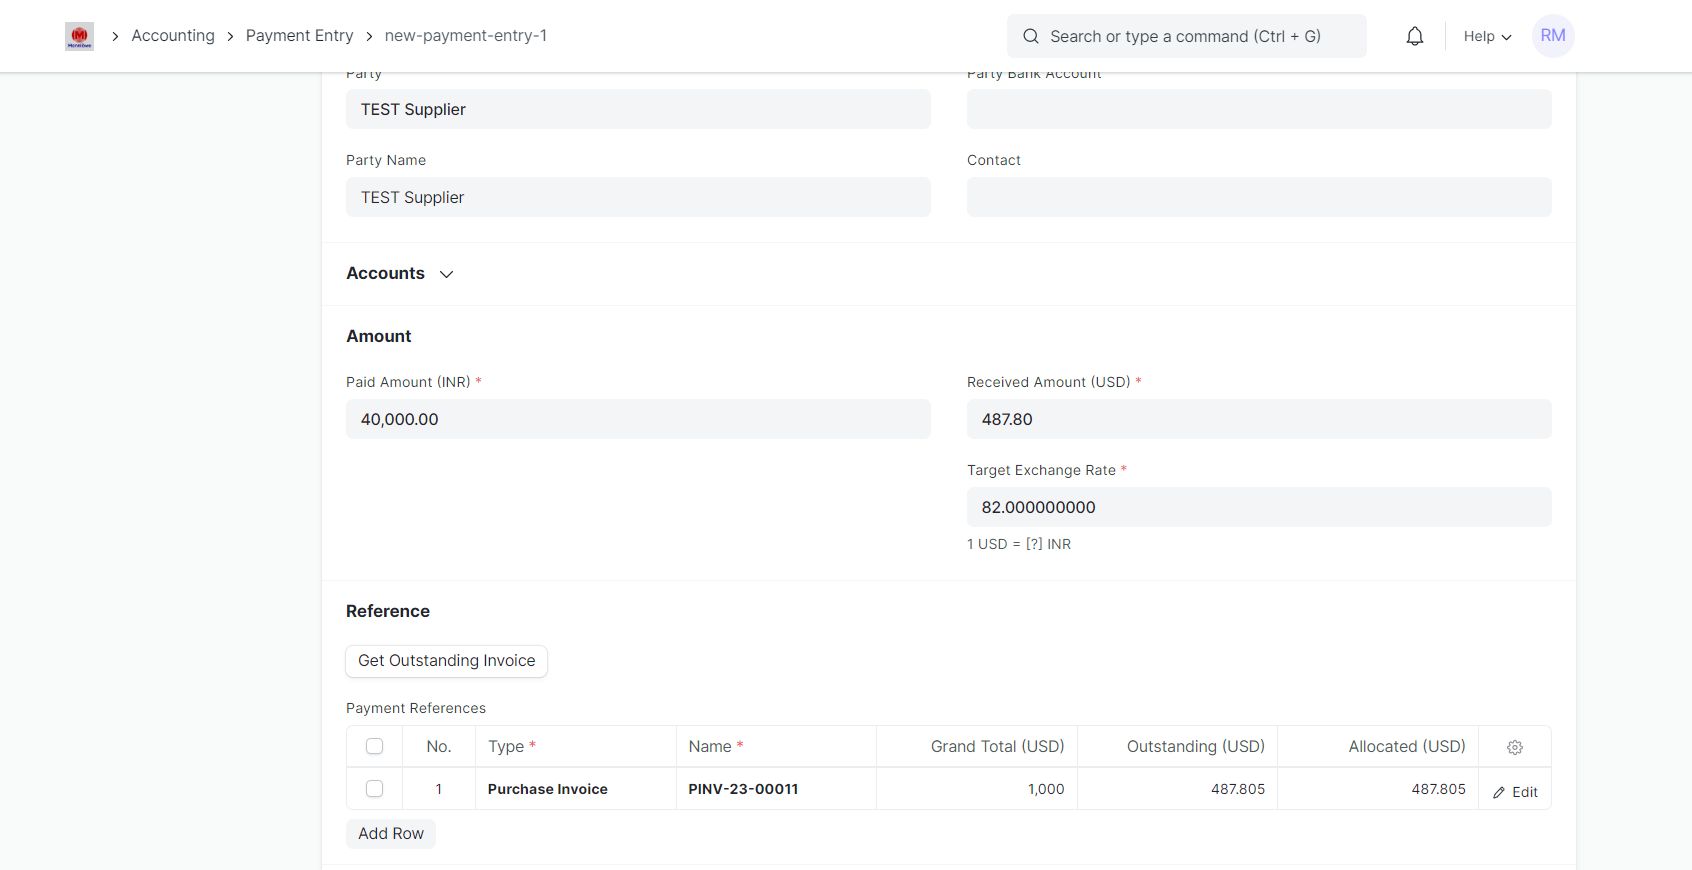The height and width of the screenshot is (870, 1692).
Task: Click the Get Outstanding Invoice button
Action: point(447,661)
